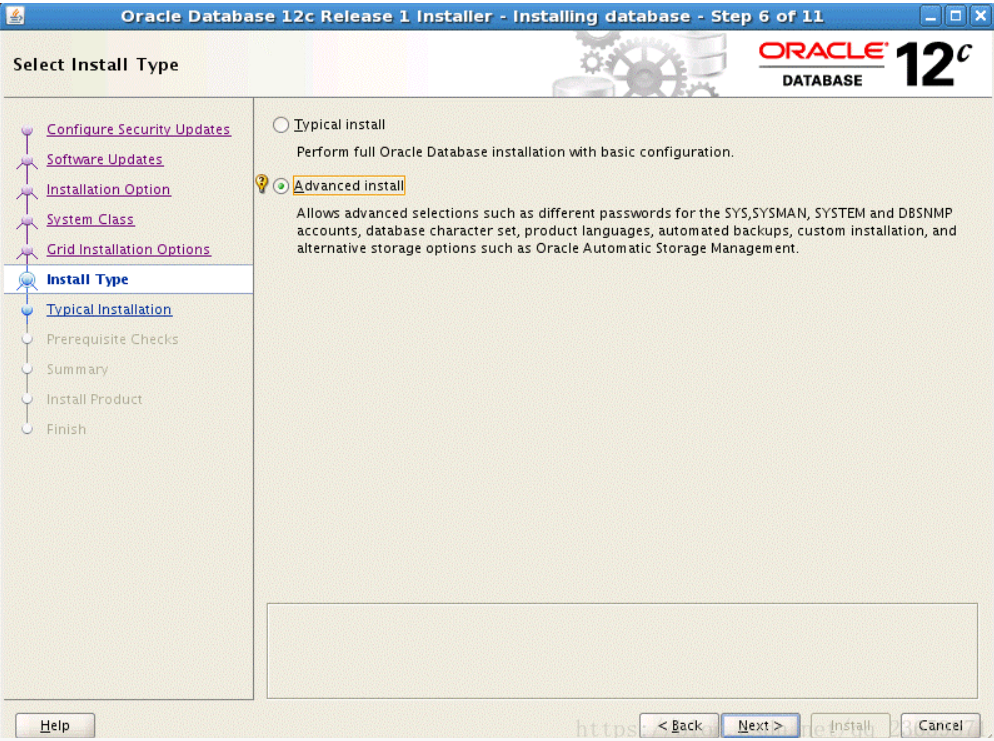Go to the Software Updates step
Image resolution: width=994 pixels, height=741 pixels.
coord(105,160)
